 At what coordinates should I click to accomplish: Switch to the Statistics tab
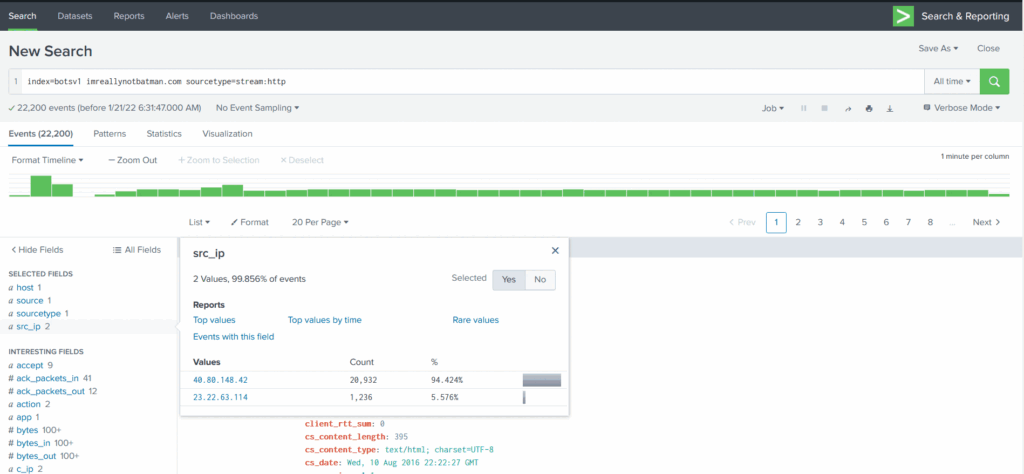[164, 133]
